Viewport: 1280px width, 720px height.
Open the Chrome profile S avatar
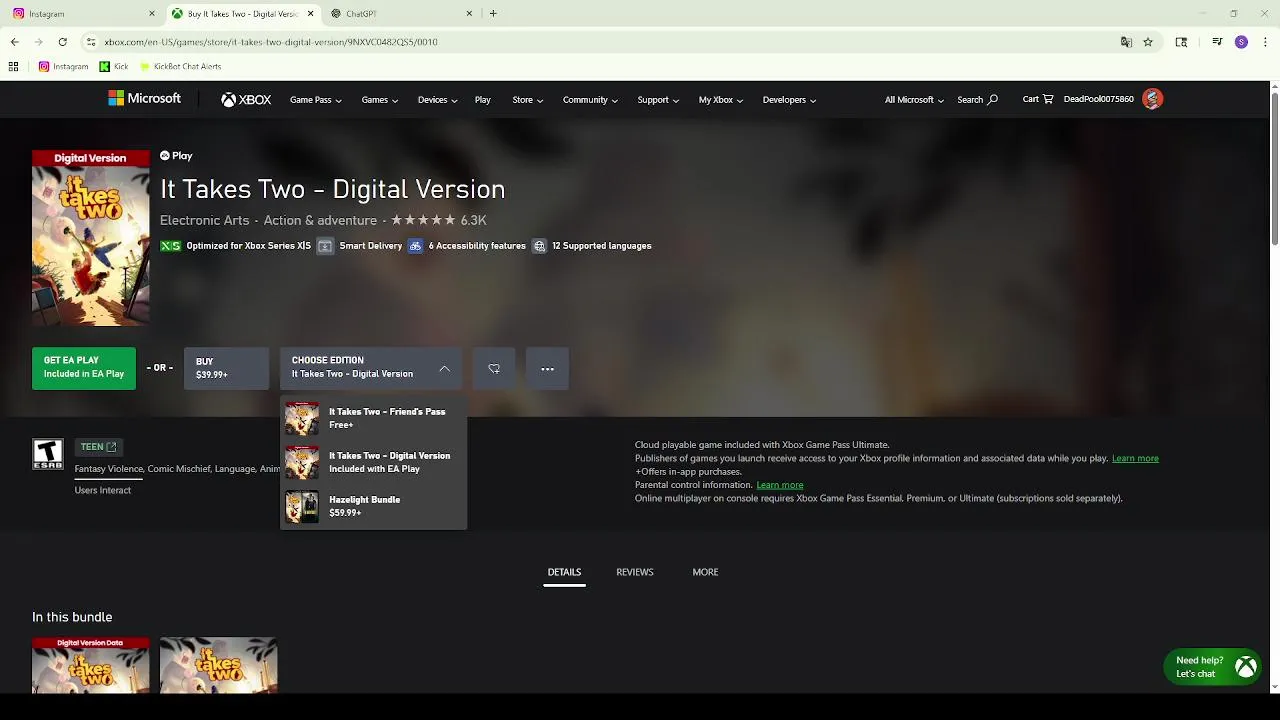point(1241,42)
